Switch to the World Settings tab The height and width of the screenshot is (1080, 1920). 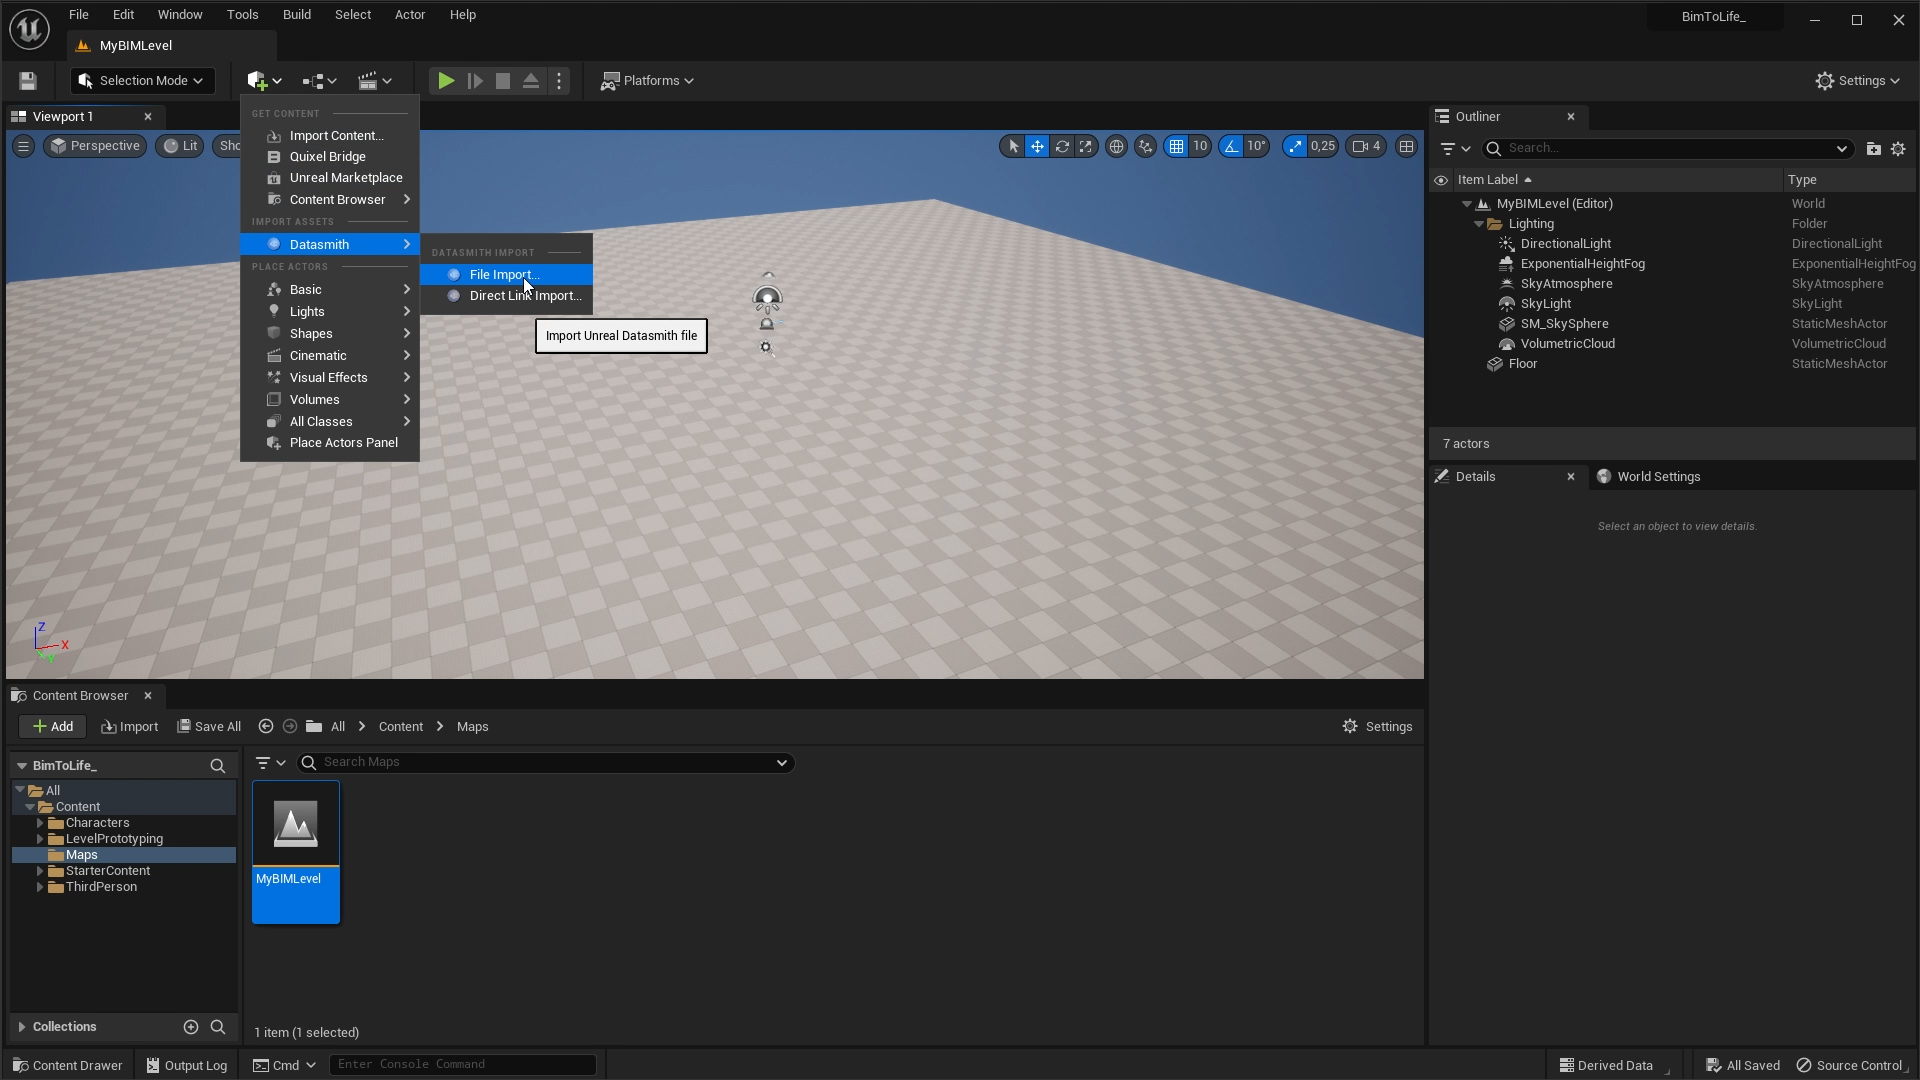click(x=1648, y=477)
